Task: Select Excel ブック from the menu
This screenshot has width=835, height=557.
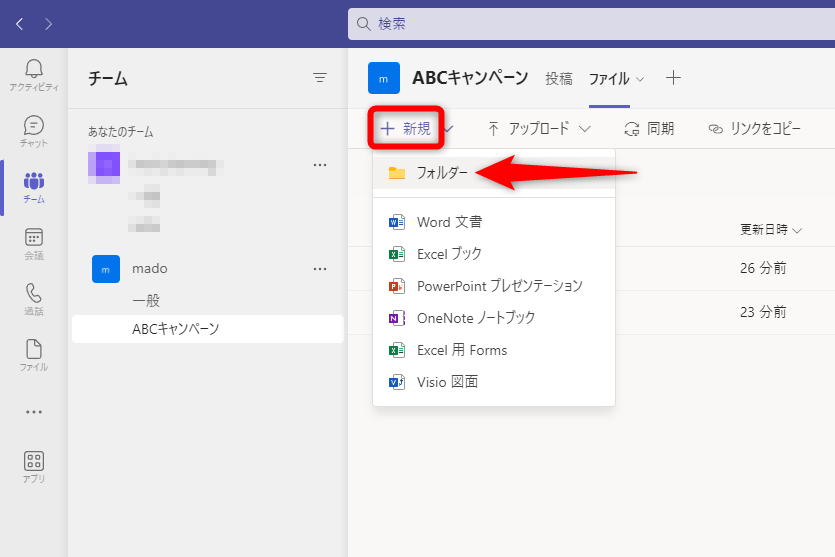Action: click(x=494, y=254)
